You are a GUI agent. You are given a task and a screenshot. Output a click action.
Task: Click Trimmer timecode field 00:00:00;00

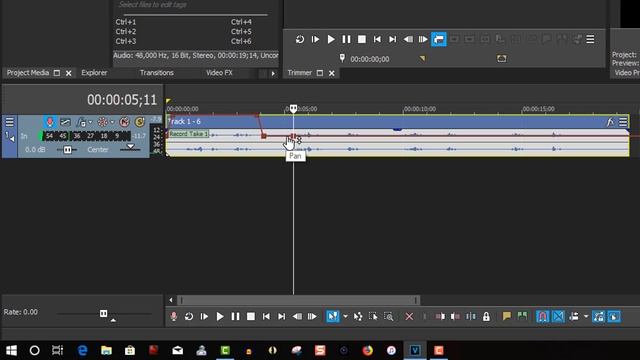[x=370, y=59]
